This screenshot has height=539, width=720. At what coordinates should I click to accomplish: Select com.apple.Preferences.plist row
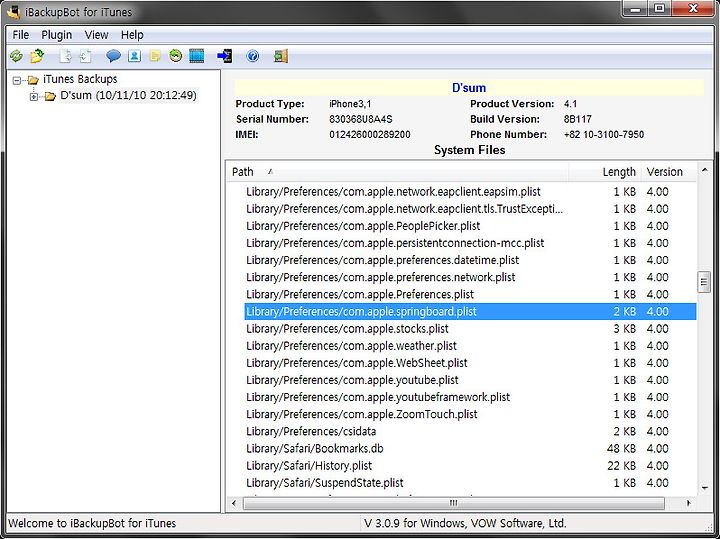point(470,294)
